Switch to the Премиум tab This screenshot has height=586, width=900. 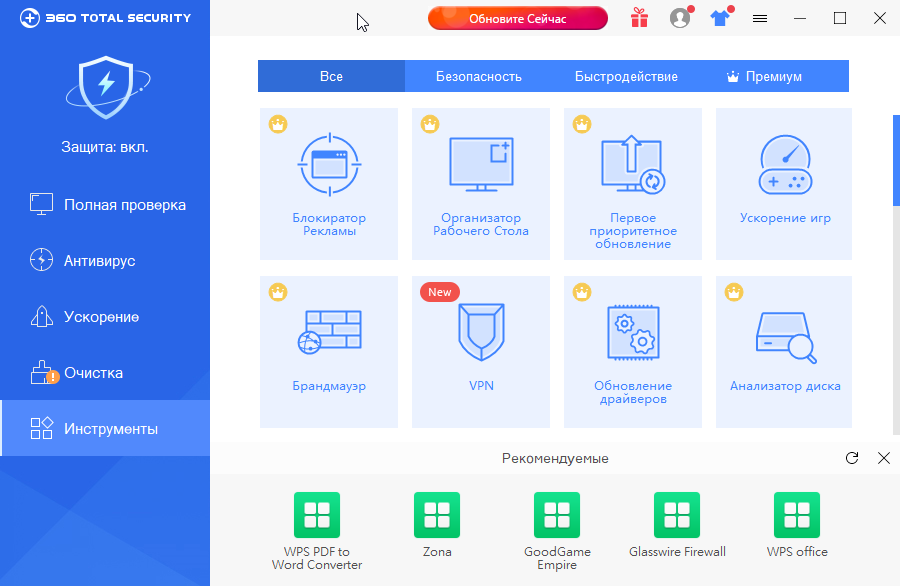pos(774,76)
